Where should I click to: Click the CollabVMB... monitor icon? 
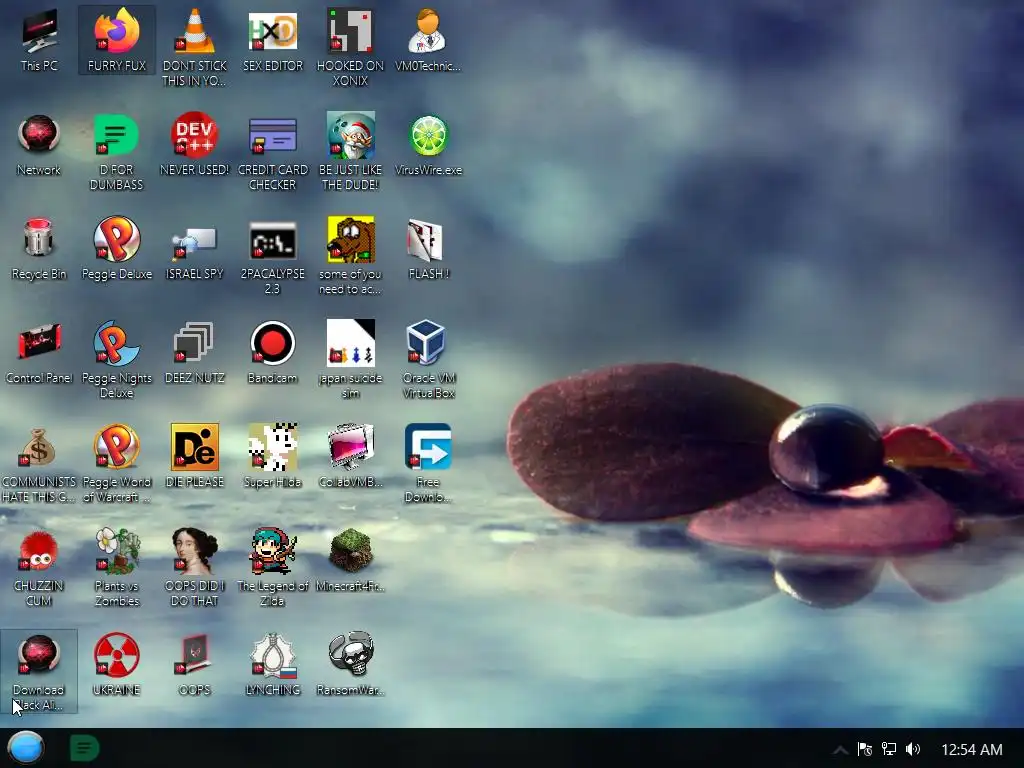click(350, 447)
